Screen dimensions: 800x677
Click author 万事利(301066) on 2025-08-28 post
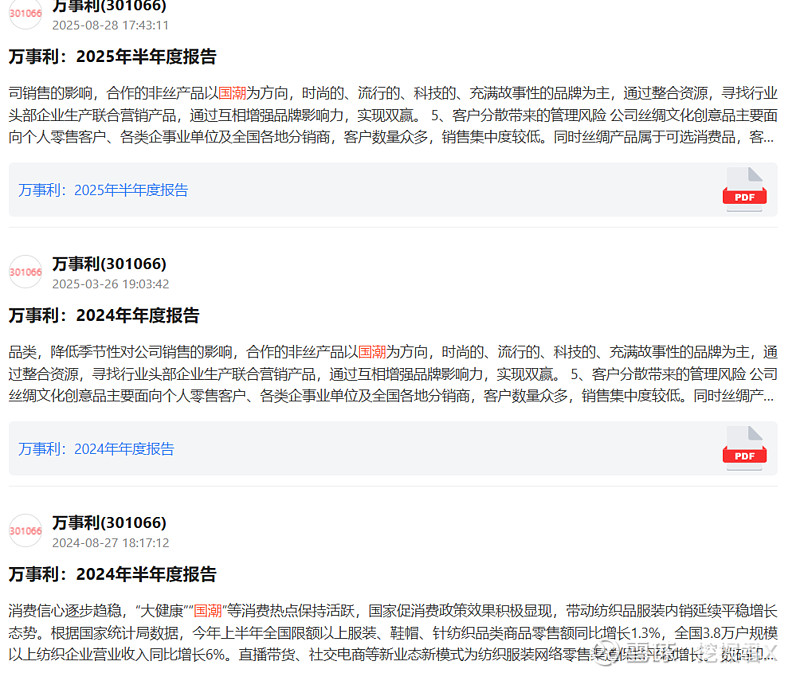(x=109, y=6)
